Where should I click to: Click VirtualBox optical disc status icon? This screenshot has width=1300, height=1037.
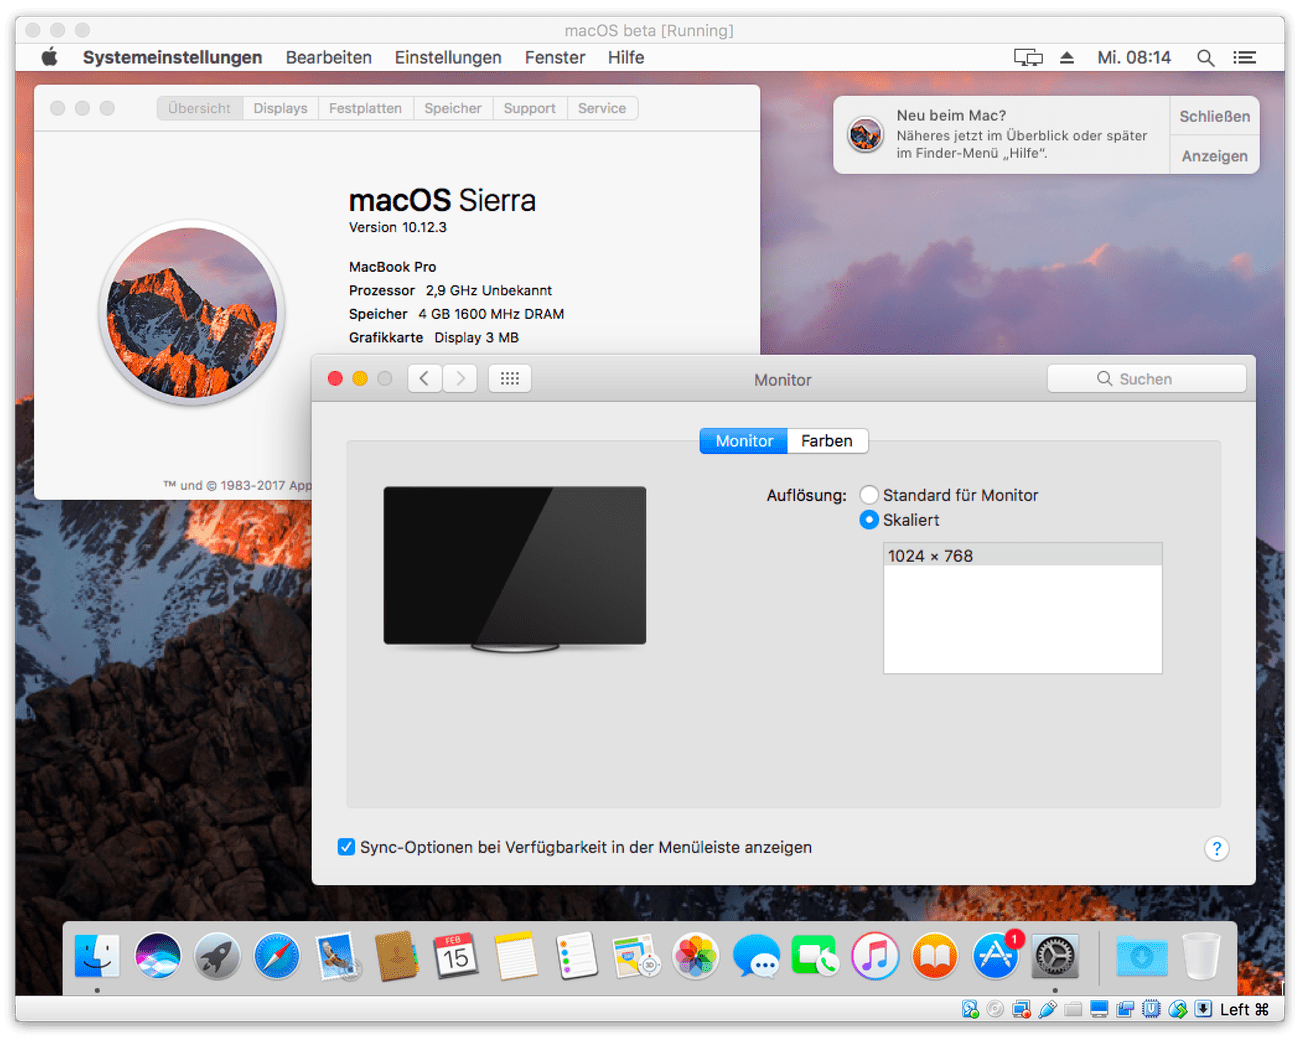tap(995, 1009)
